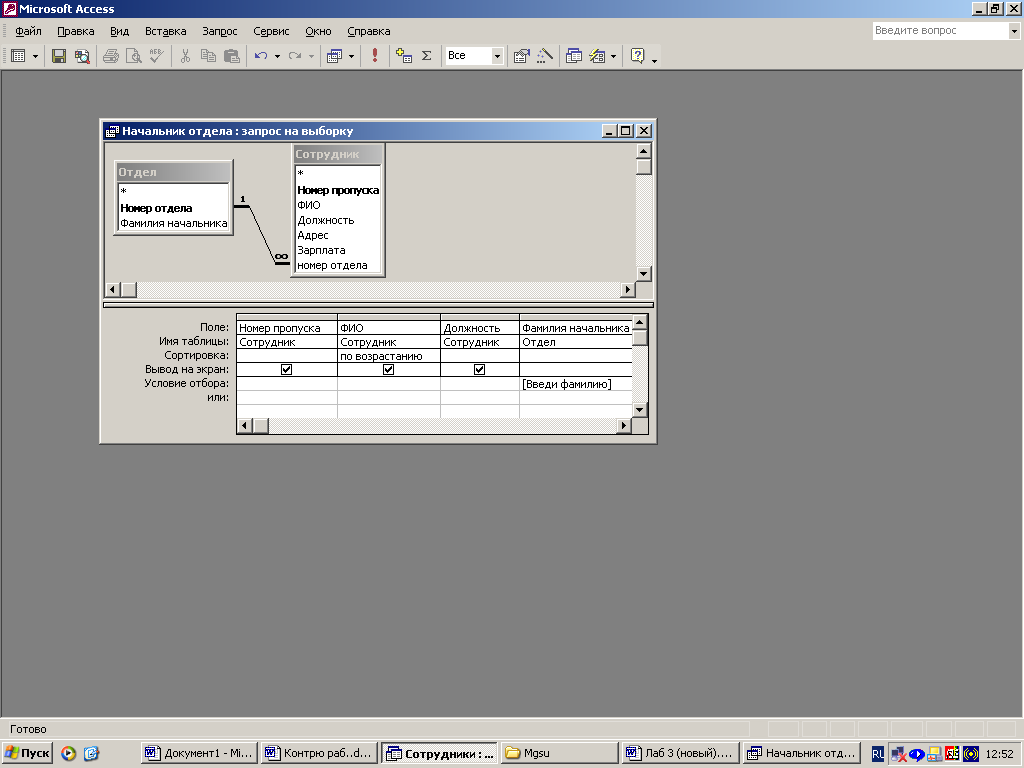Select 'номер отдела' in Сотрудник table
Viewport: 1024px width, 768px height.
pyautogui.click(x=332, y=265)
